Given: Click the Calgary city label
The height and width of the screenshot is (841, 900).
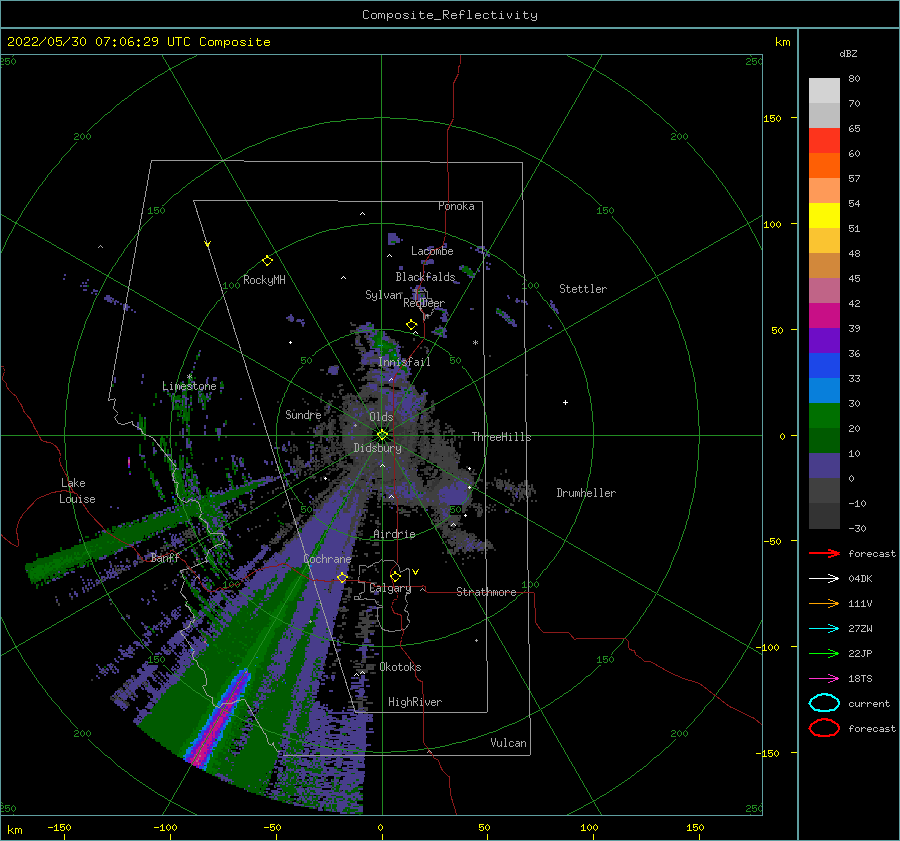Looking at the screenshot, I should pyautogui.click(x=390, y=588).
